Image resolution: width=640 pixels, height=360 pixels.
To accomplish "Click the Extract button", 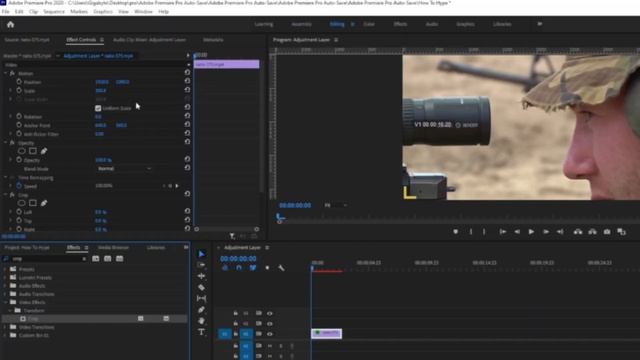I will [592, 231].
